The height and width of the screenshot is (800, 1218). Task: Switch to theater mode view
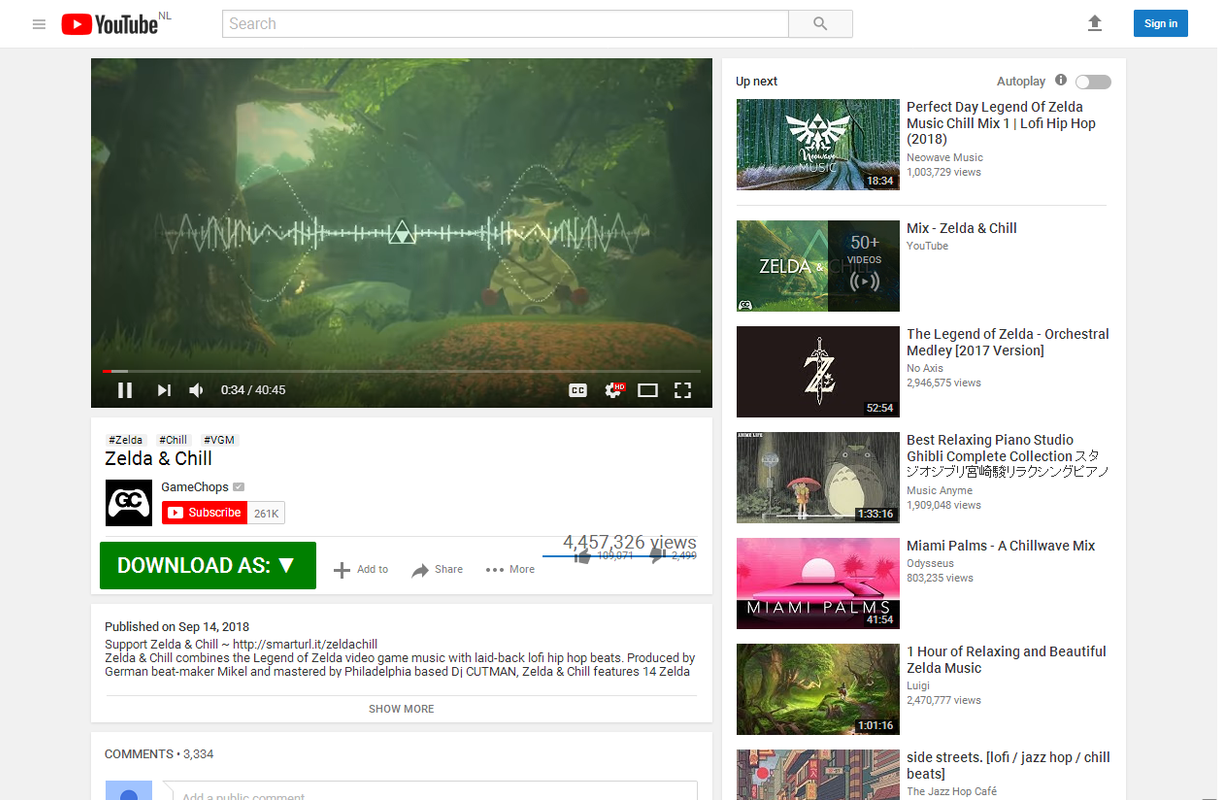[648, 390]
